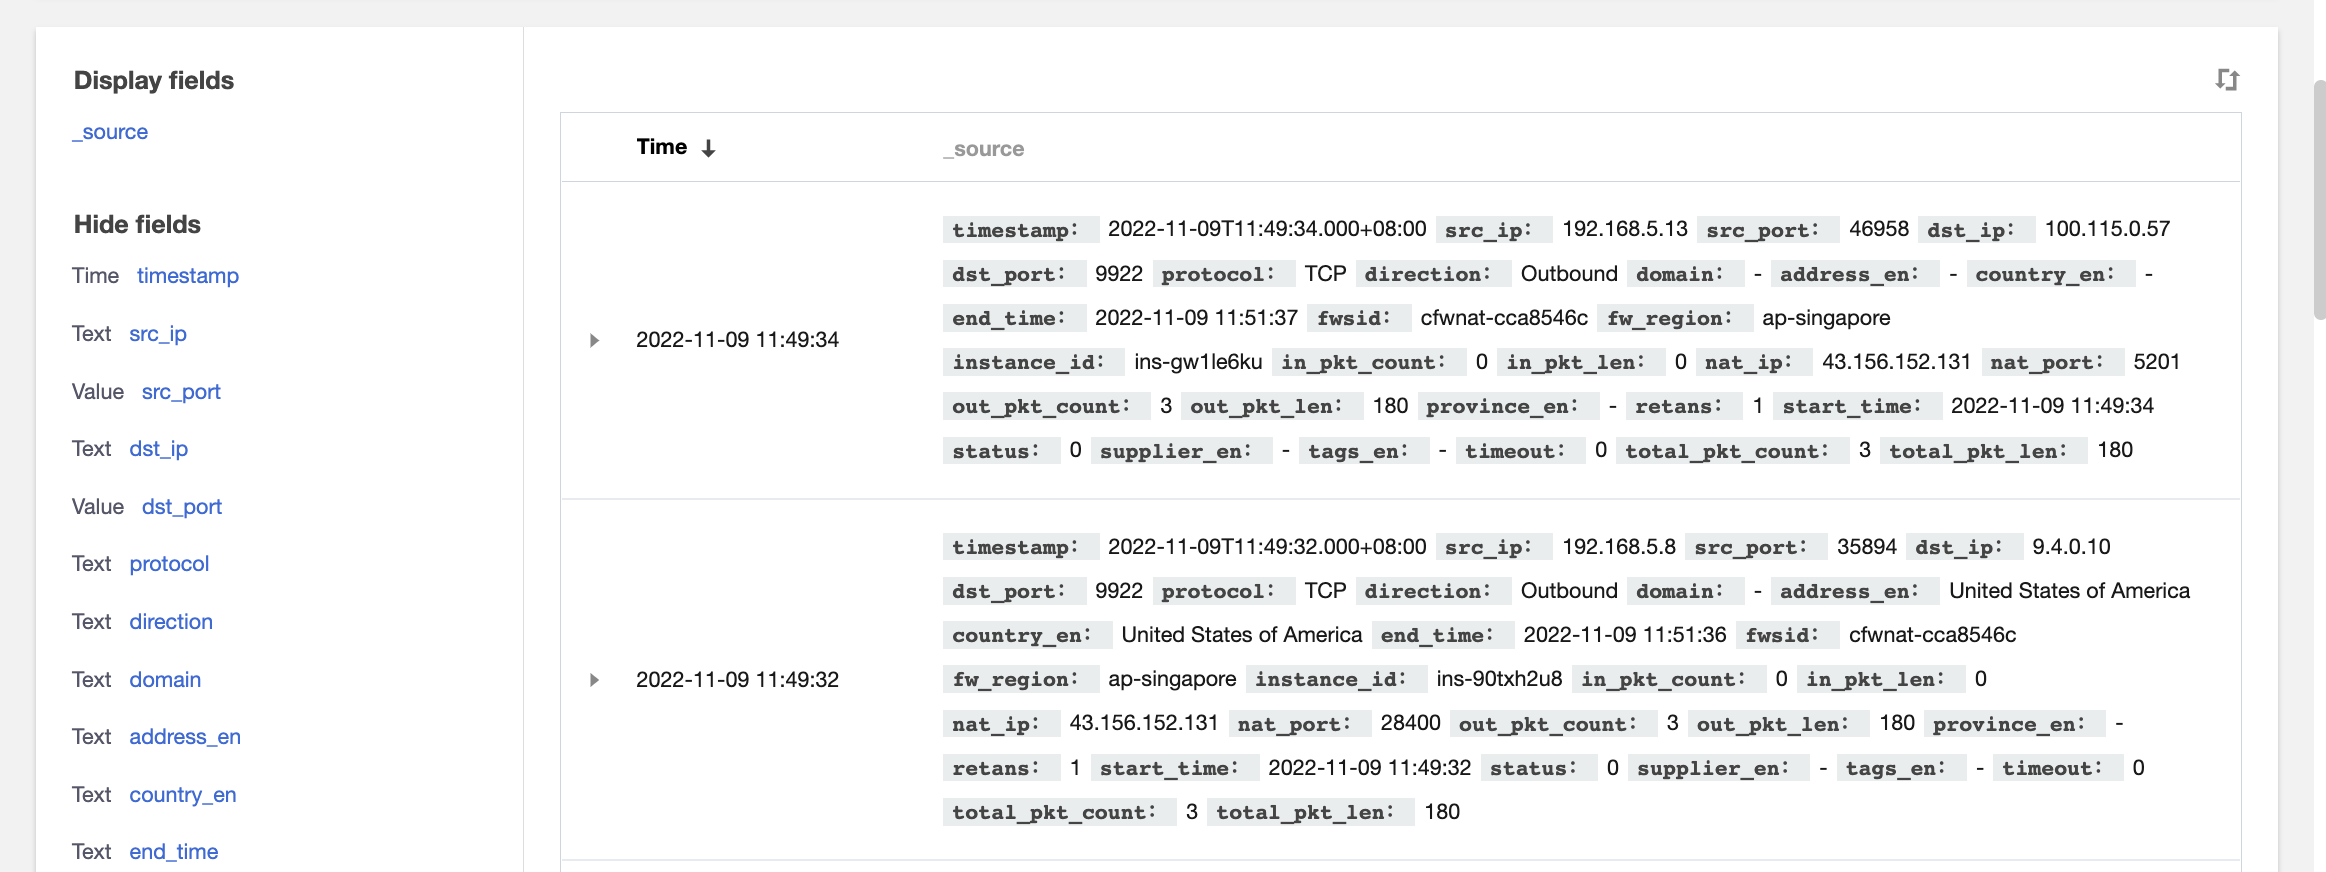Click the layout switch icon above the table
Viewport: 2326px width, 872px height.
click(x=2226, y=80)
